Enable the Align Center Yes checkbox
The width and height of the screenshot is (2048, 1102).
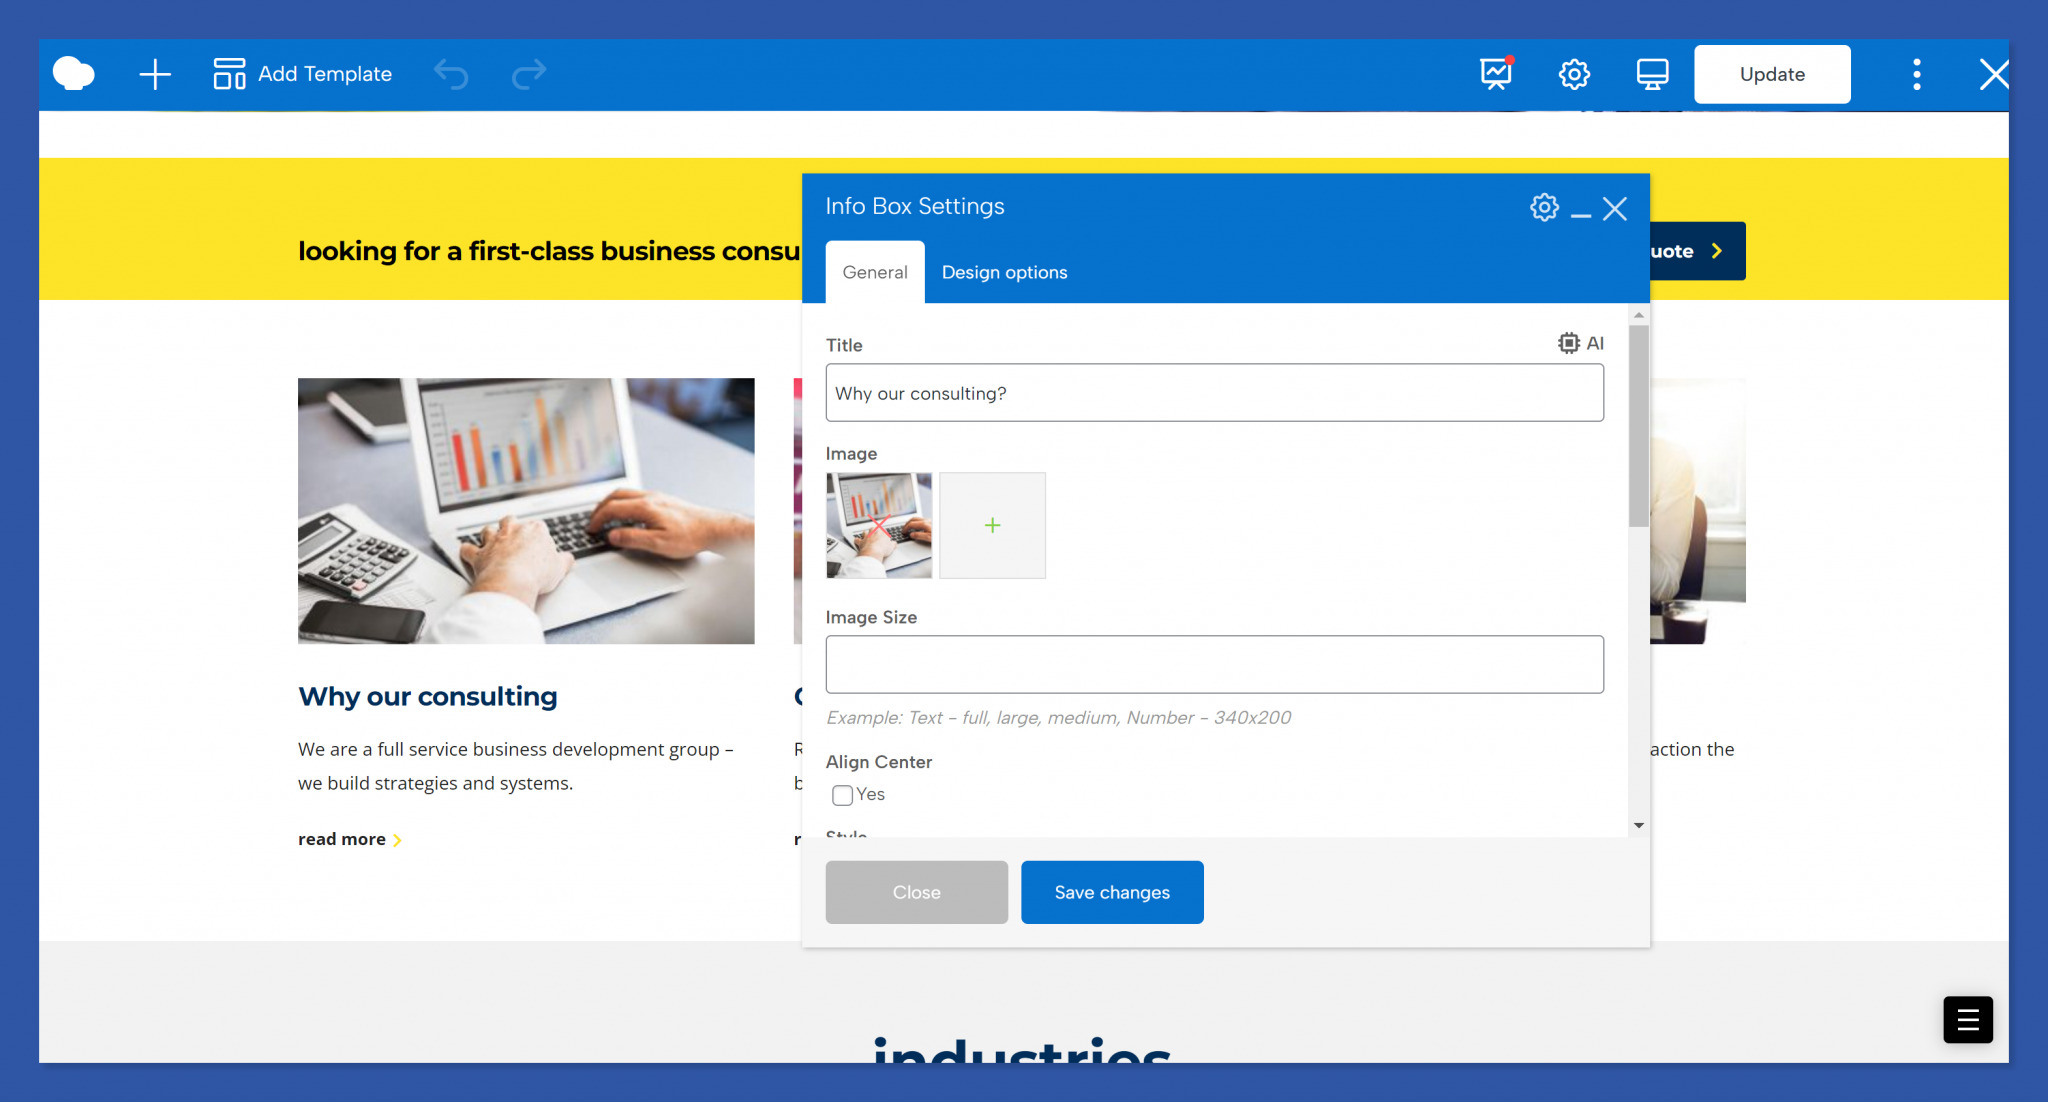point(843,795)
